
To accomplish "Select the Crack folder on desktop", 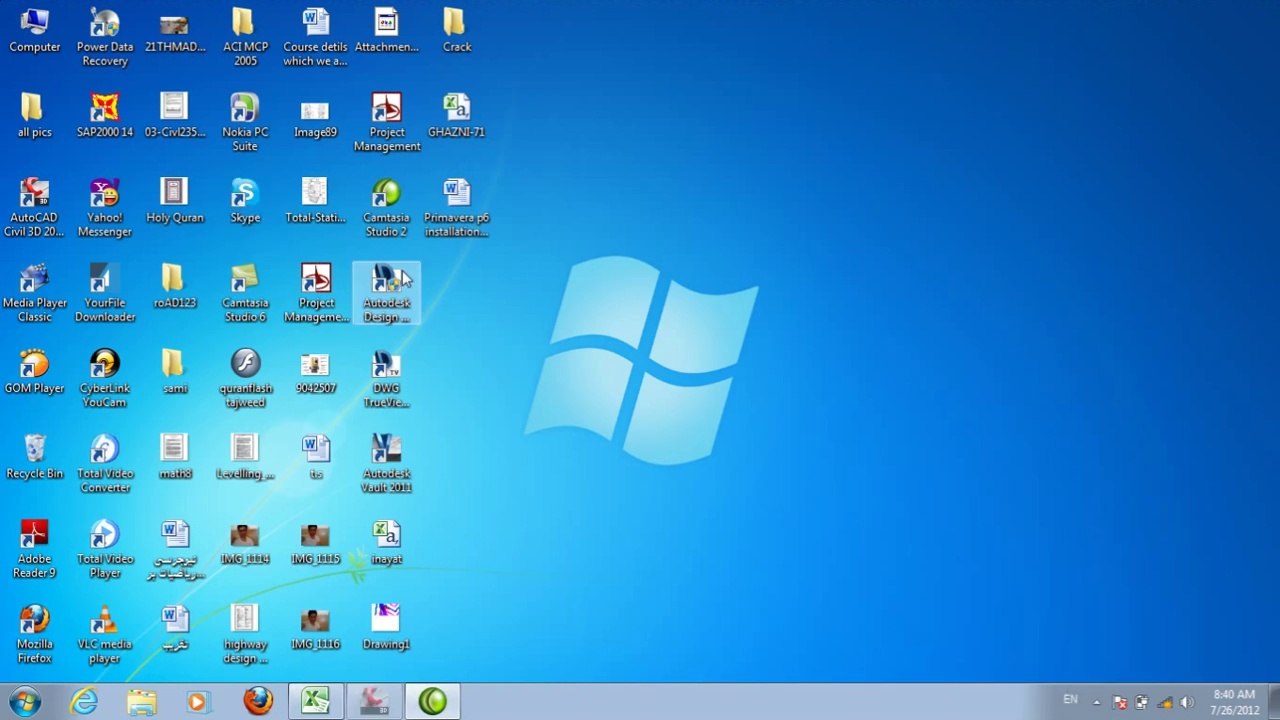I will (456, 30).
